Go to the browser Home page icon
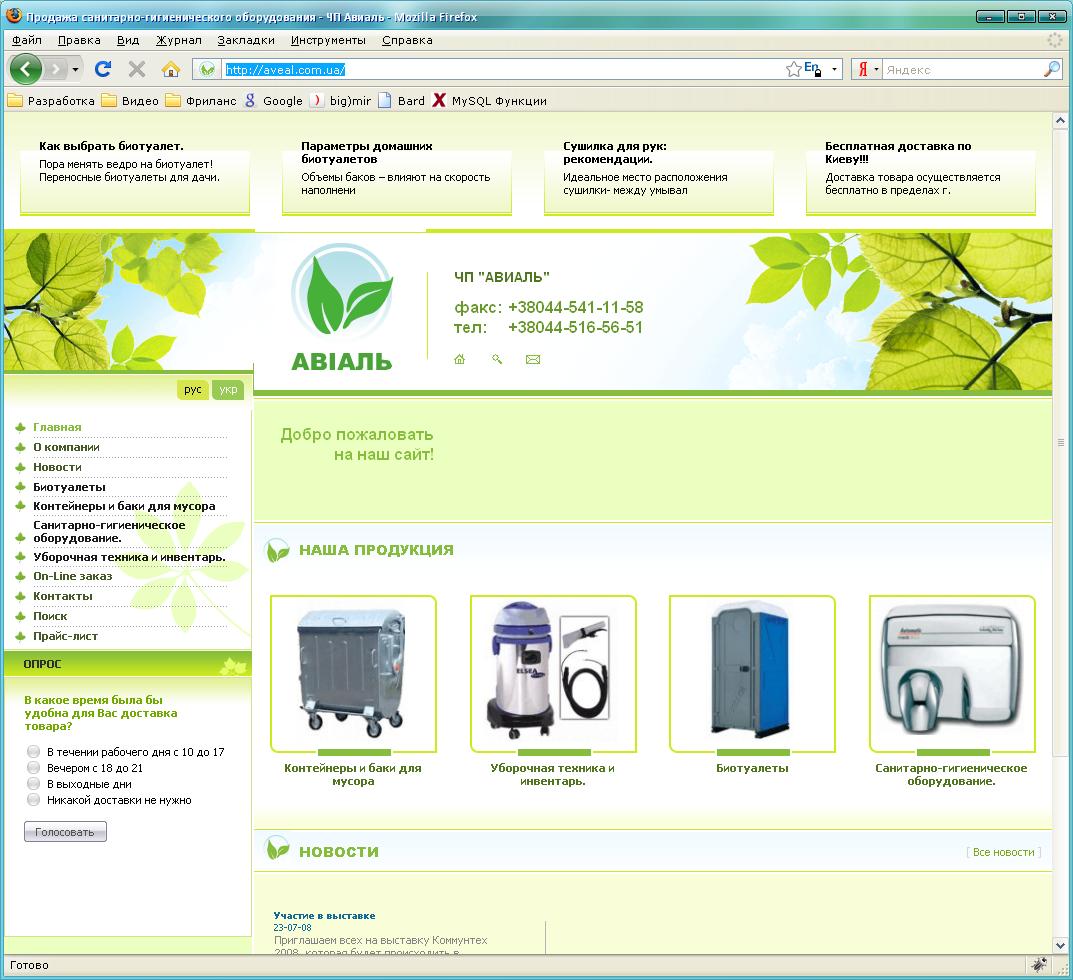The image size is (1073, 980). (171, 69)
